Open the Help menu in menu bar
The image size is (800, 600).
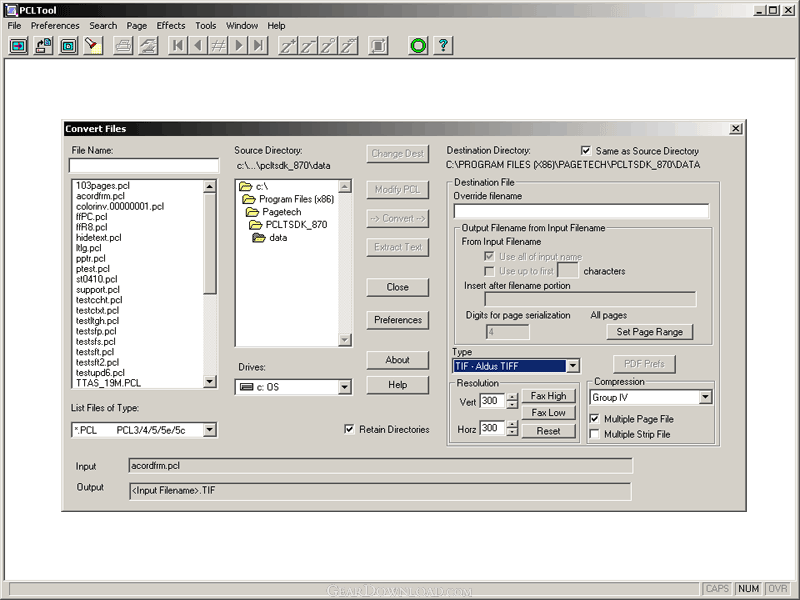tap(276, 26)
